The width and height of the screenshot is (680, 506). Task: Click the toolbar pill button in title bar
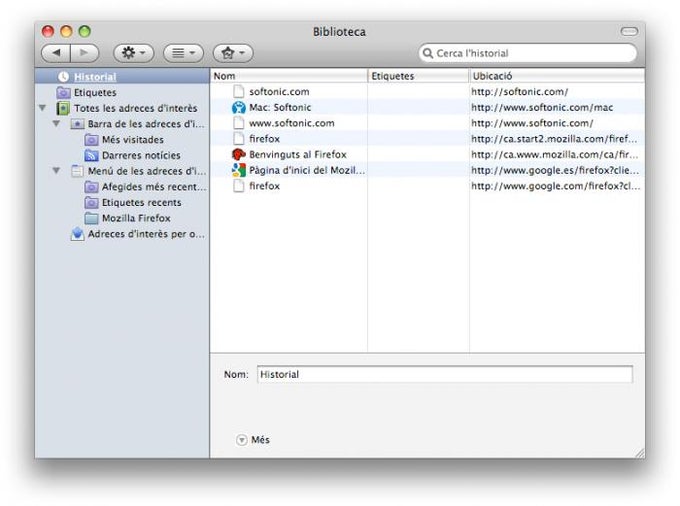tap(629, 31)
